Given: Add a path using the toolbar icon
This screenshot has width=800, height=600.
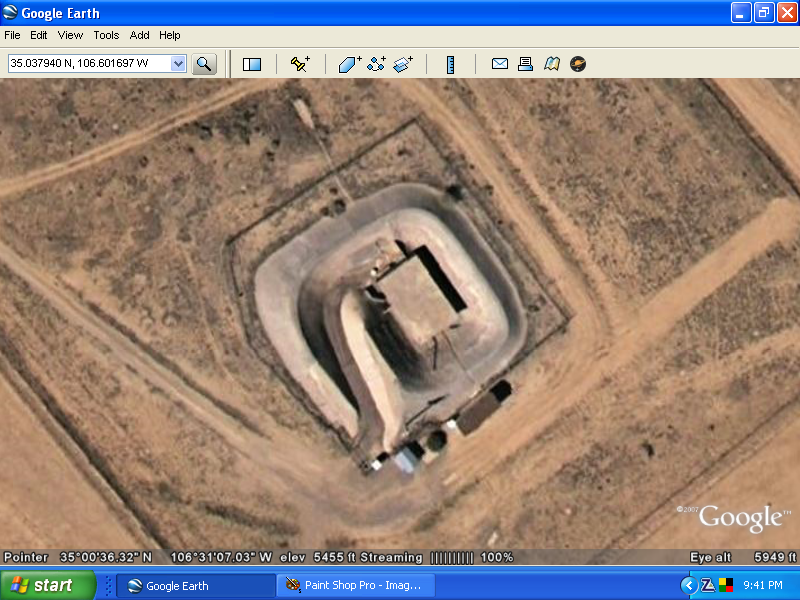Looking at the screenshot, I should tap(377, 64).
